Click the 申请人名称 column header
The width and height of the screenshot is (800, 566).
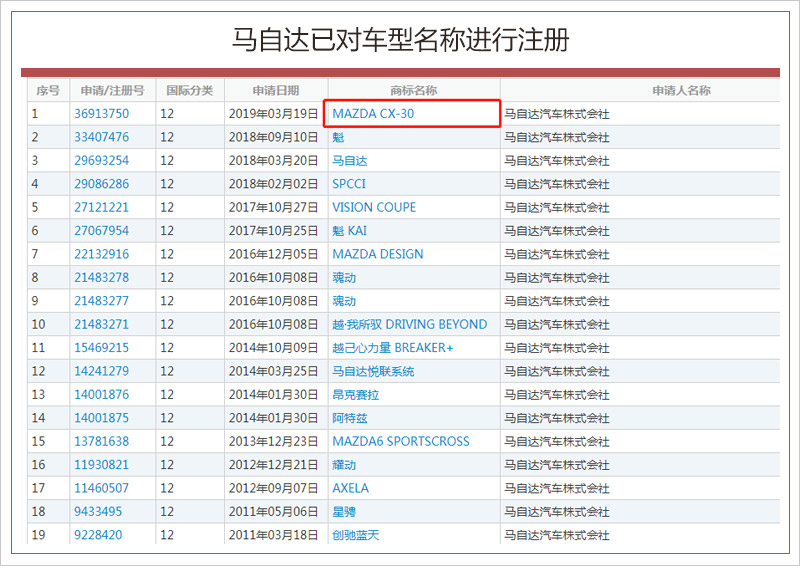[x=681, y=90]
